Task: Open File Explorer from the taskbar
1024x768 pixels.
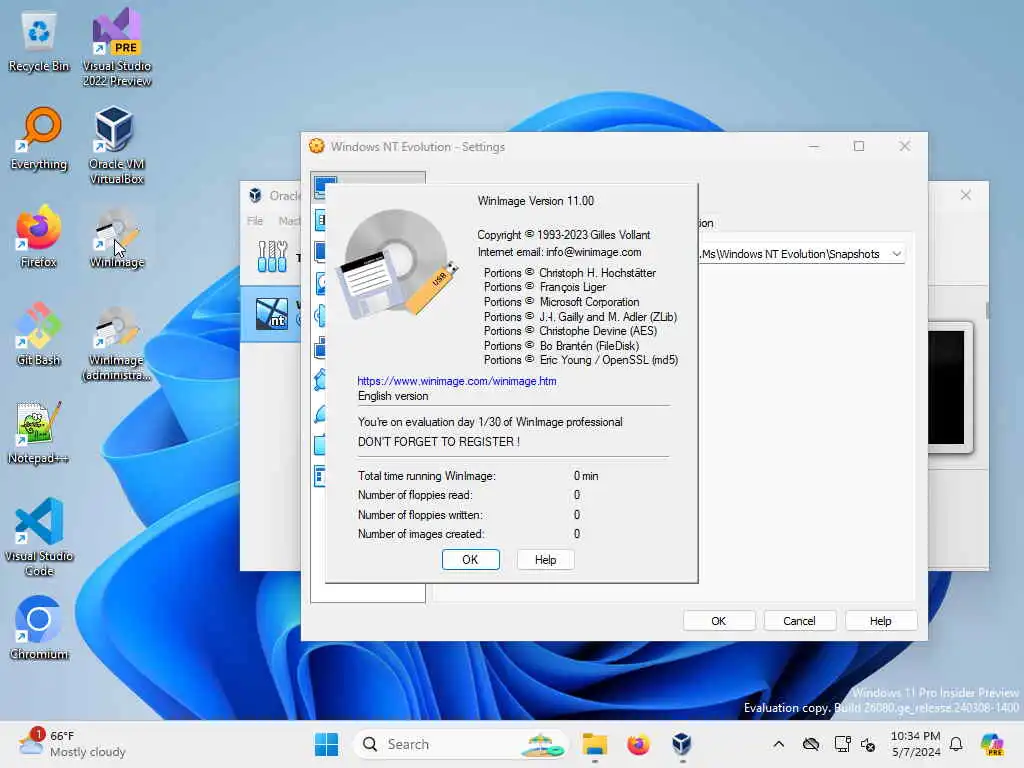Action: [594, 744]
